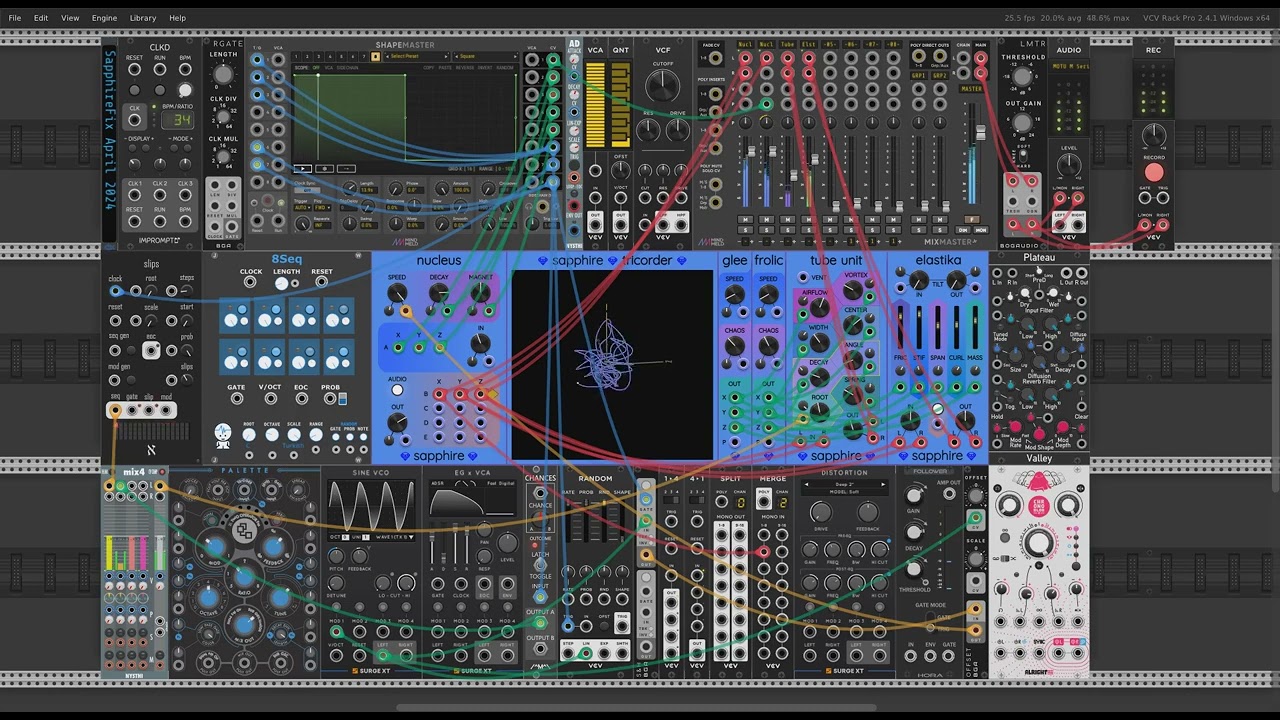Click the QNT OFST knob
Viewport: 1280px width, 720px height.
(x=621, y=171)
